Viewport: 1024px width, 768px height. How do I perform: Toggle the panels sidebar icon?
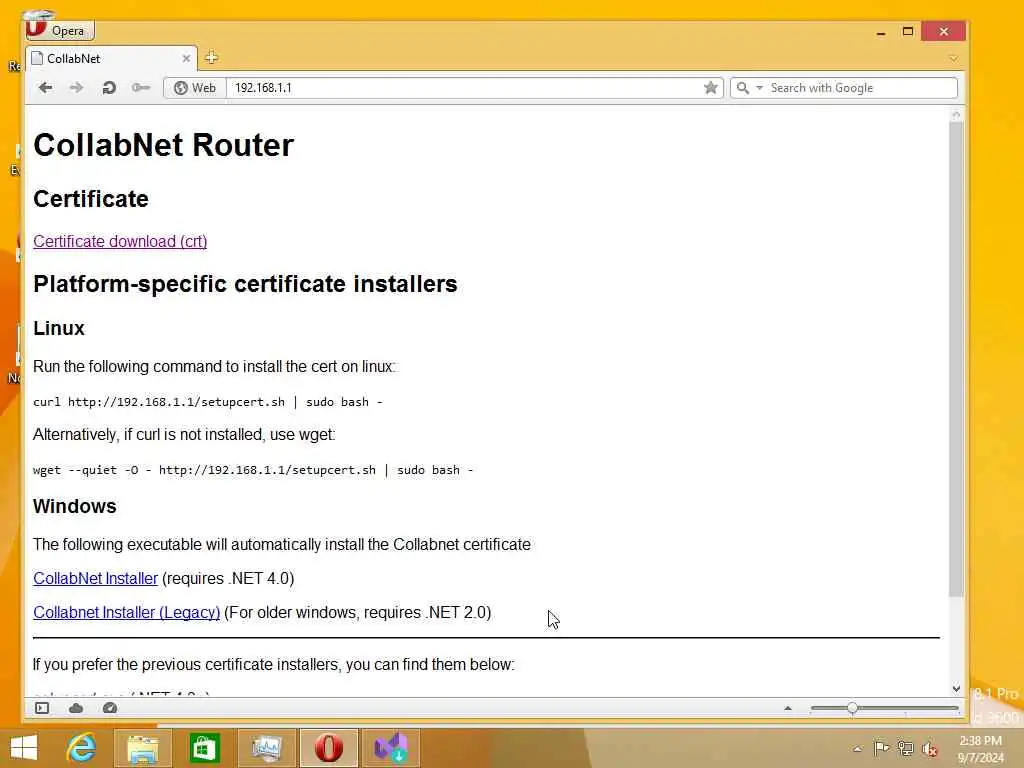click(42, 708)
